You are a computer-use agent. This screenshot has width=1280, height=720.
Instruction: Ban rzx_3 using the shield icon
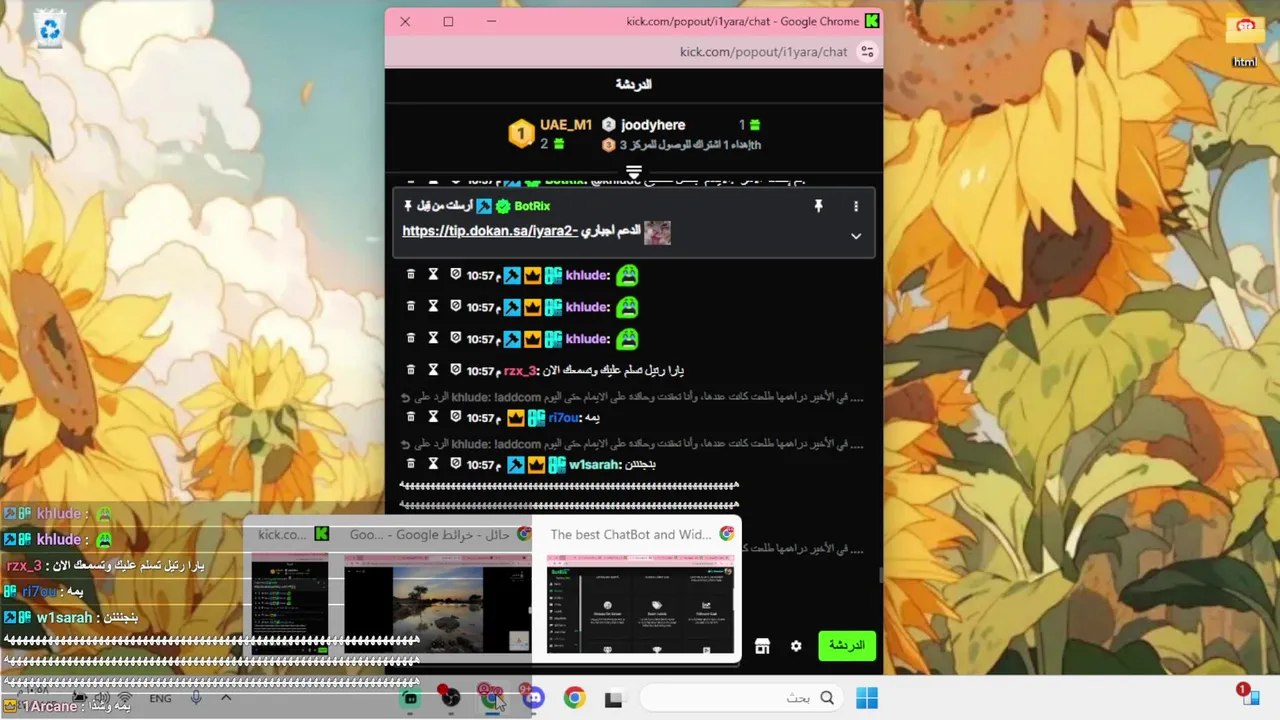tap(455, 369)
